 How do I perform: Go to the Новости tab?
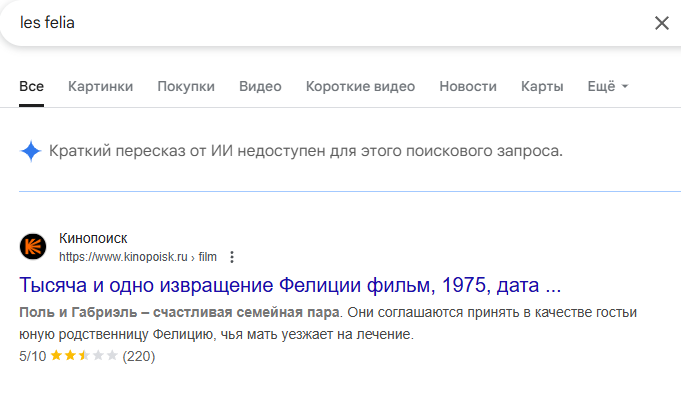pos(468,86)
